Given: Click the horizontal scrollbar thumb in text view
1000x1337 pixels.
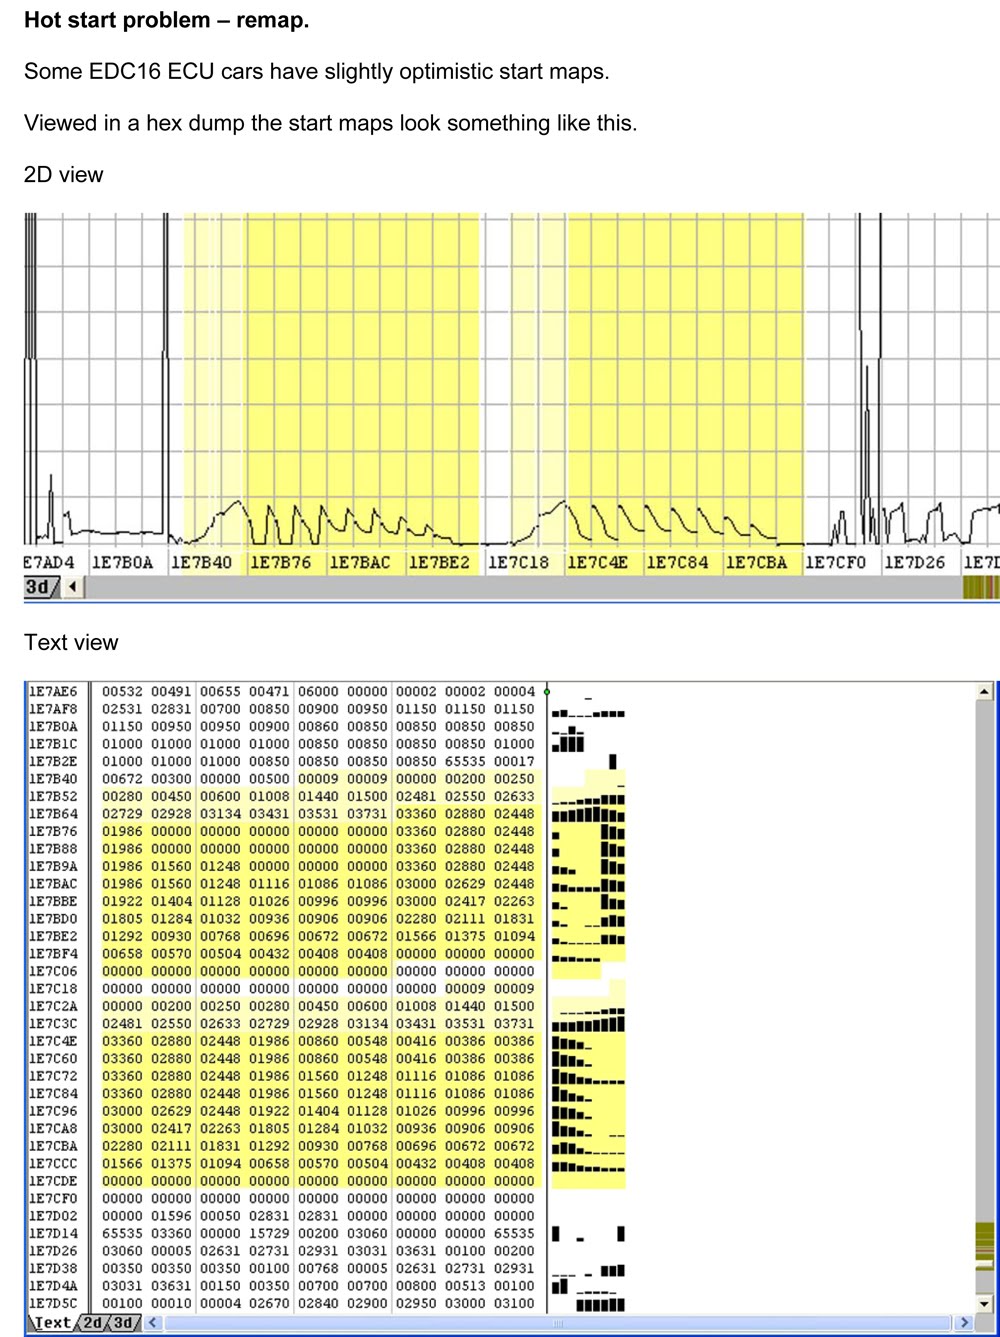Looking at the screenshot, I should tap(557, 1323).
